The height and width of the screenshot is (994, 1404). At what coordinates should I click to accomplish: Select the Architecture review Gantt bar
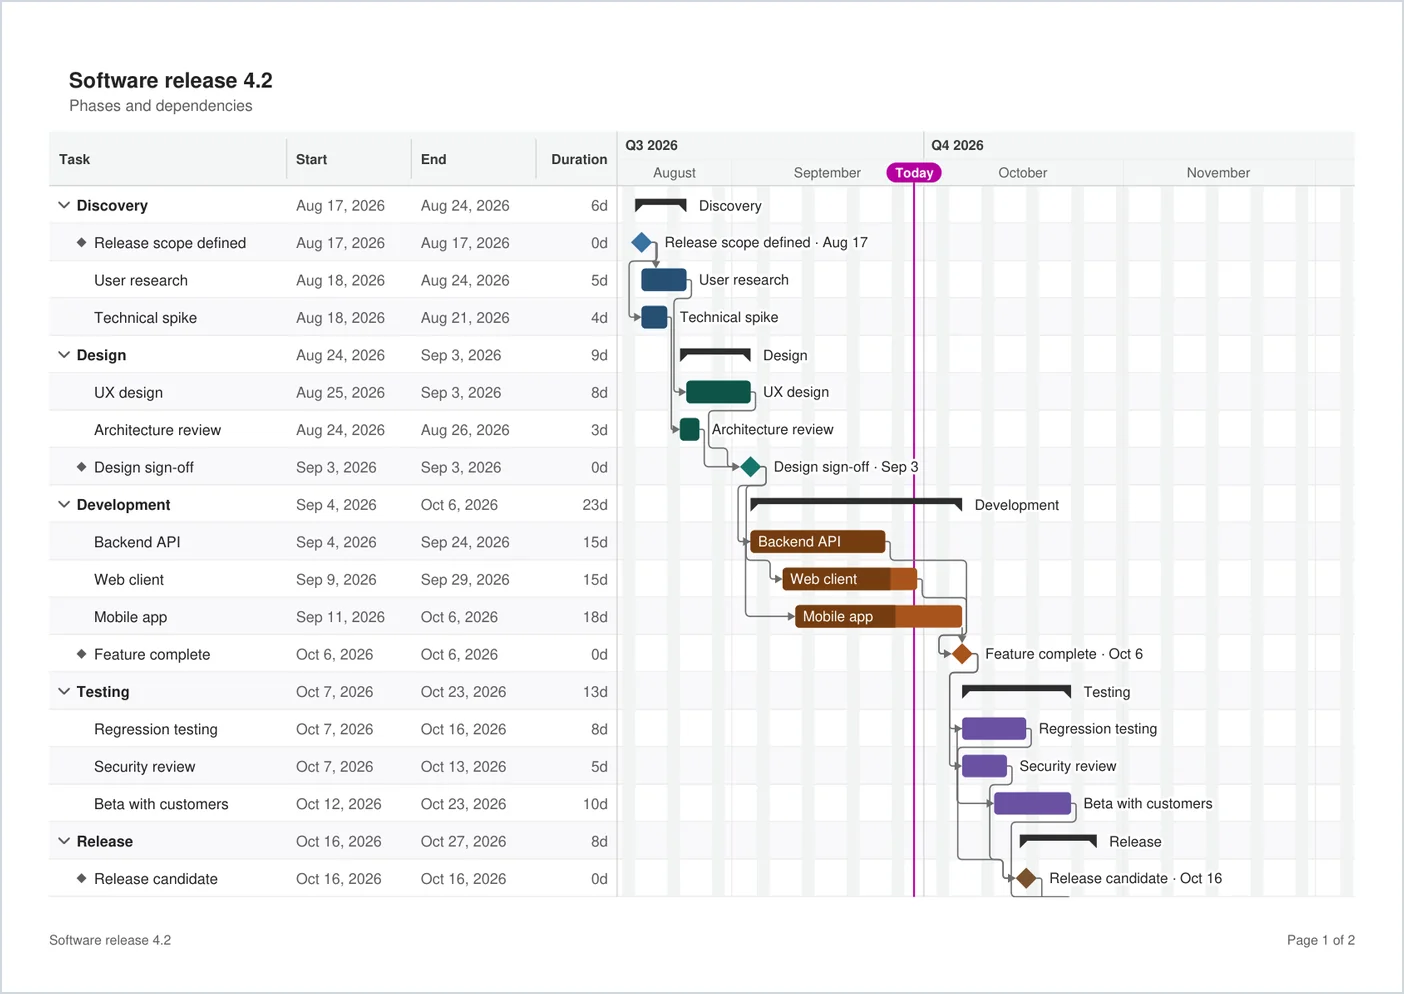[690, 430]
